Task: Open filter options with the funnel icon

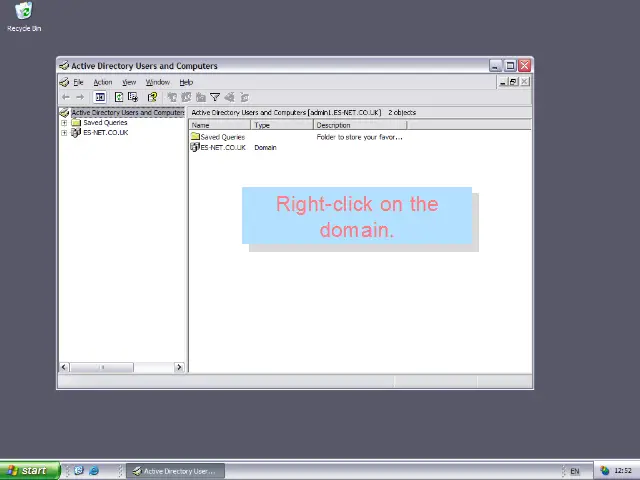Action: pos(215,97)
